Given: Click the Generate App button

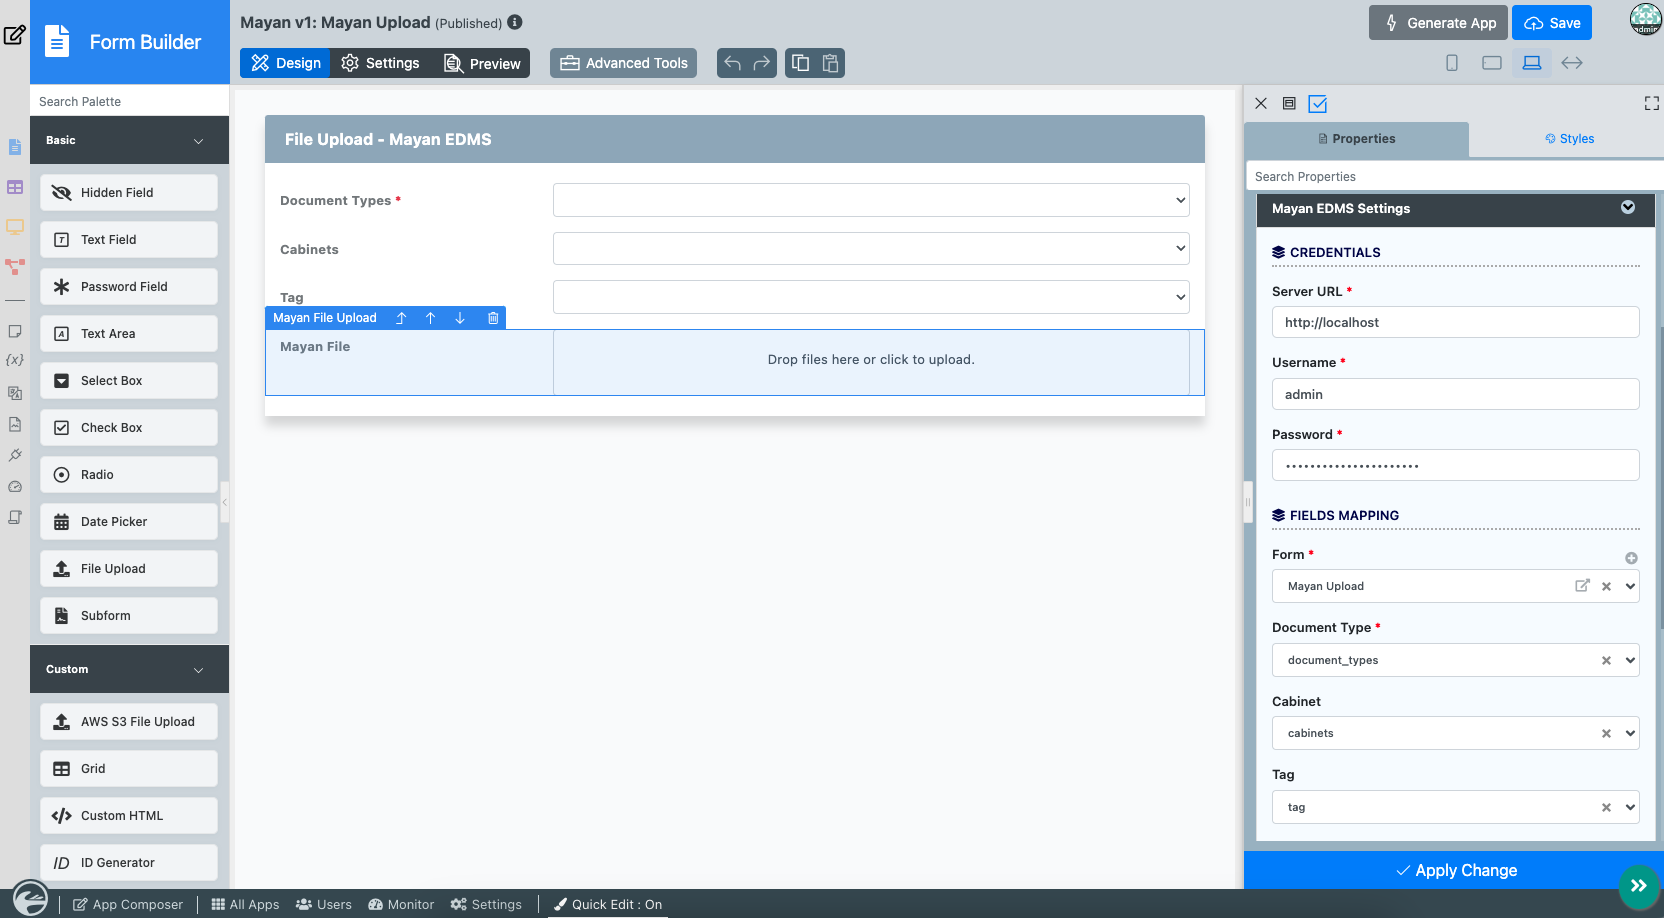Looking at the screenshot, I should (x=1438, y=23).
